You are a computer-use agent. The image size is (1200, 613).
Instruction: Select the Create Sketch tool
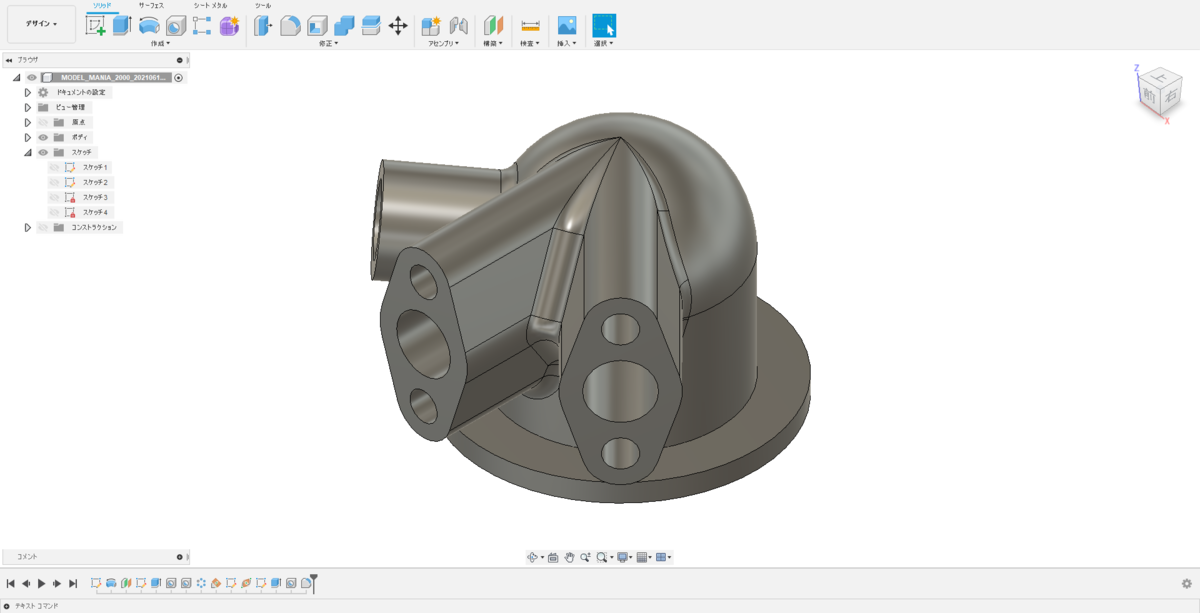[x=96, y=26]
